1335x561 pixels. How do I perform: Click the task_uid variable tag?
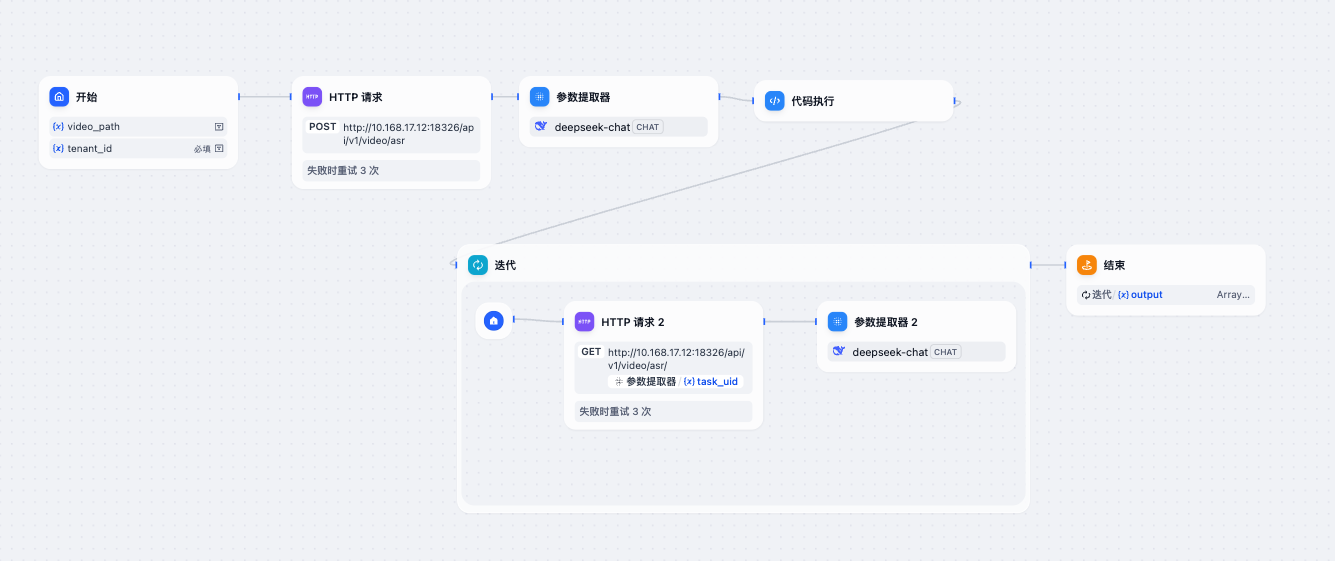point(711,382)
